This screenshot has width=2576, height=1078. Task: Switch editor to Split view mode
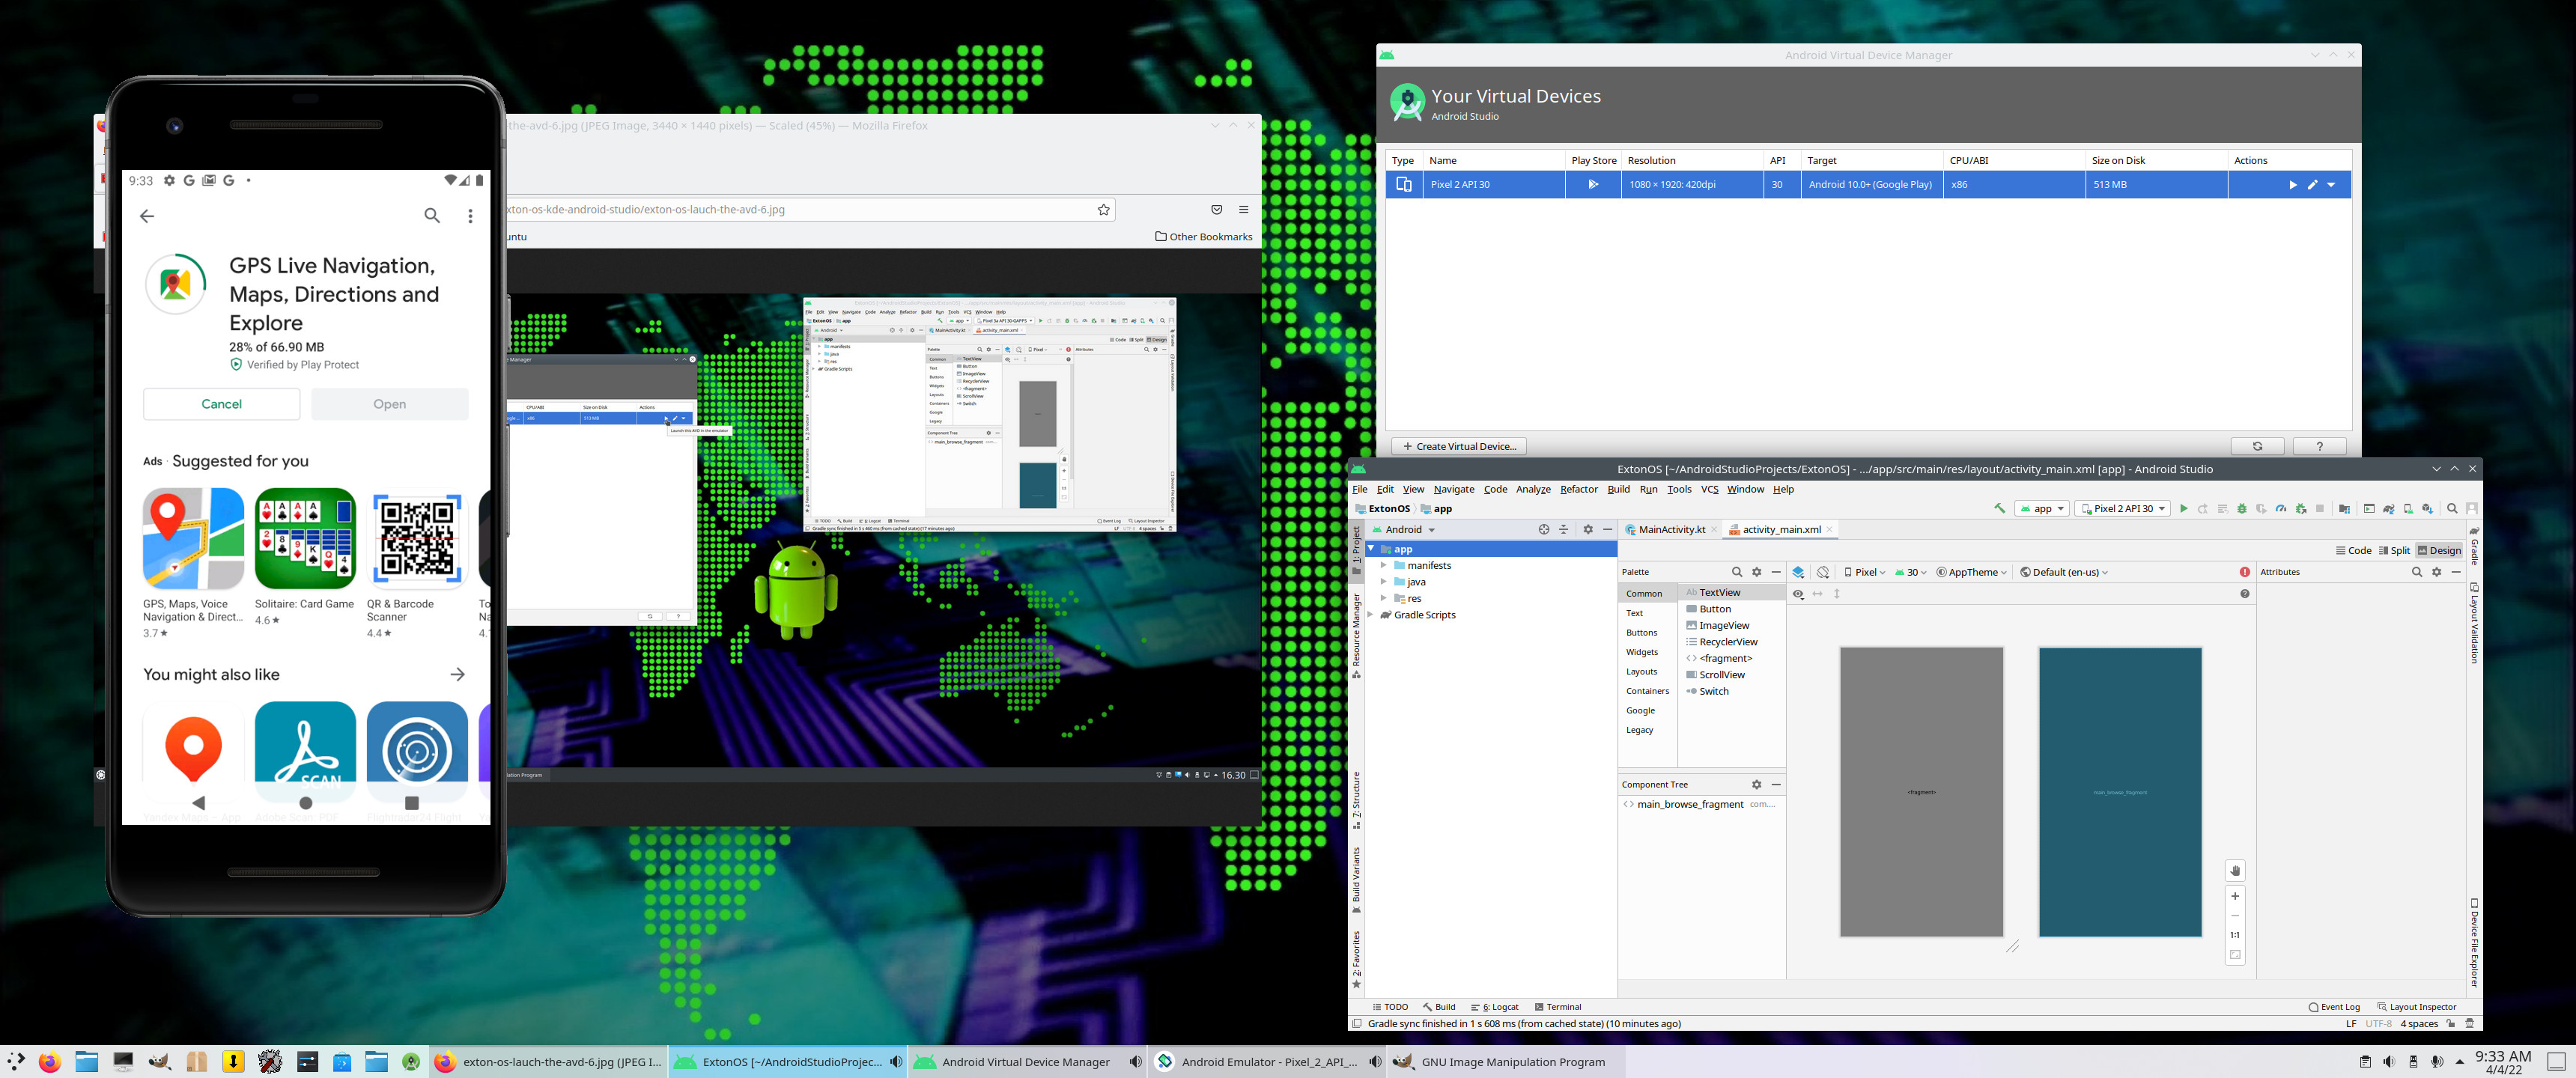[x=2394, y=551]
